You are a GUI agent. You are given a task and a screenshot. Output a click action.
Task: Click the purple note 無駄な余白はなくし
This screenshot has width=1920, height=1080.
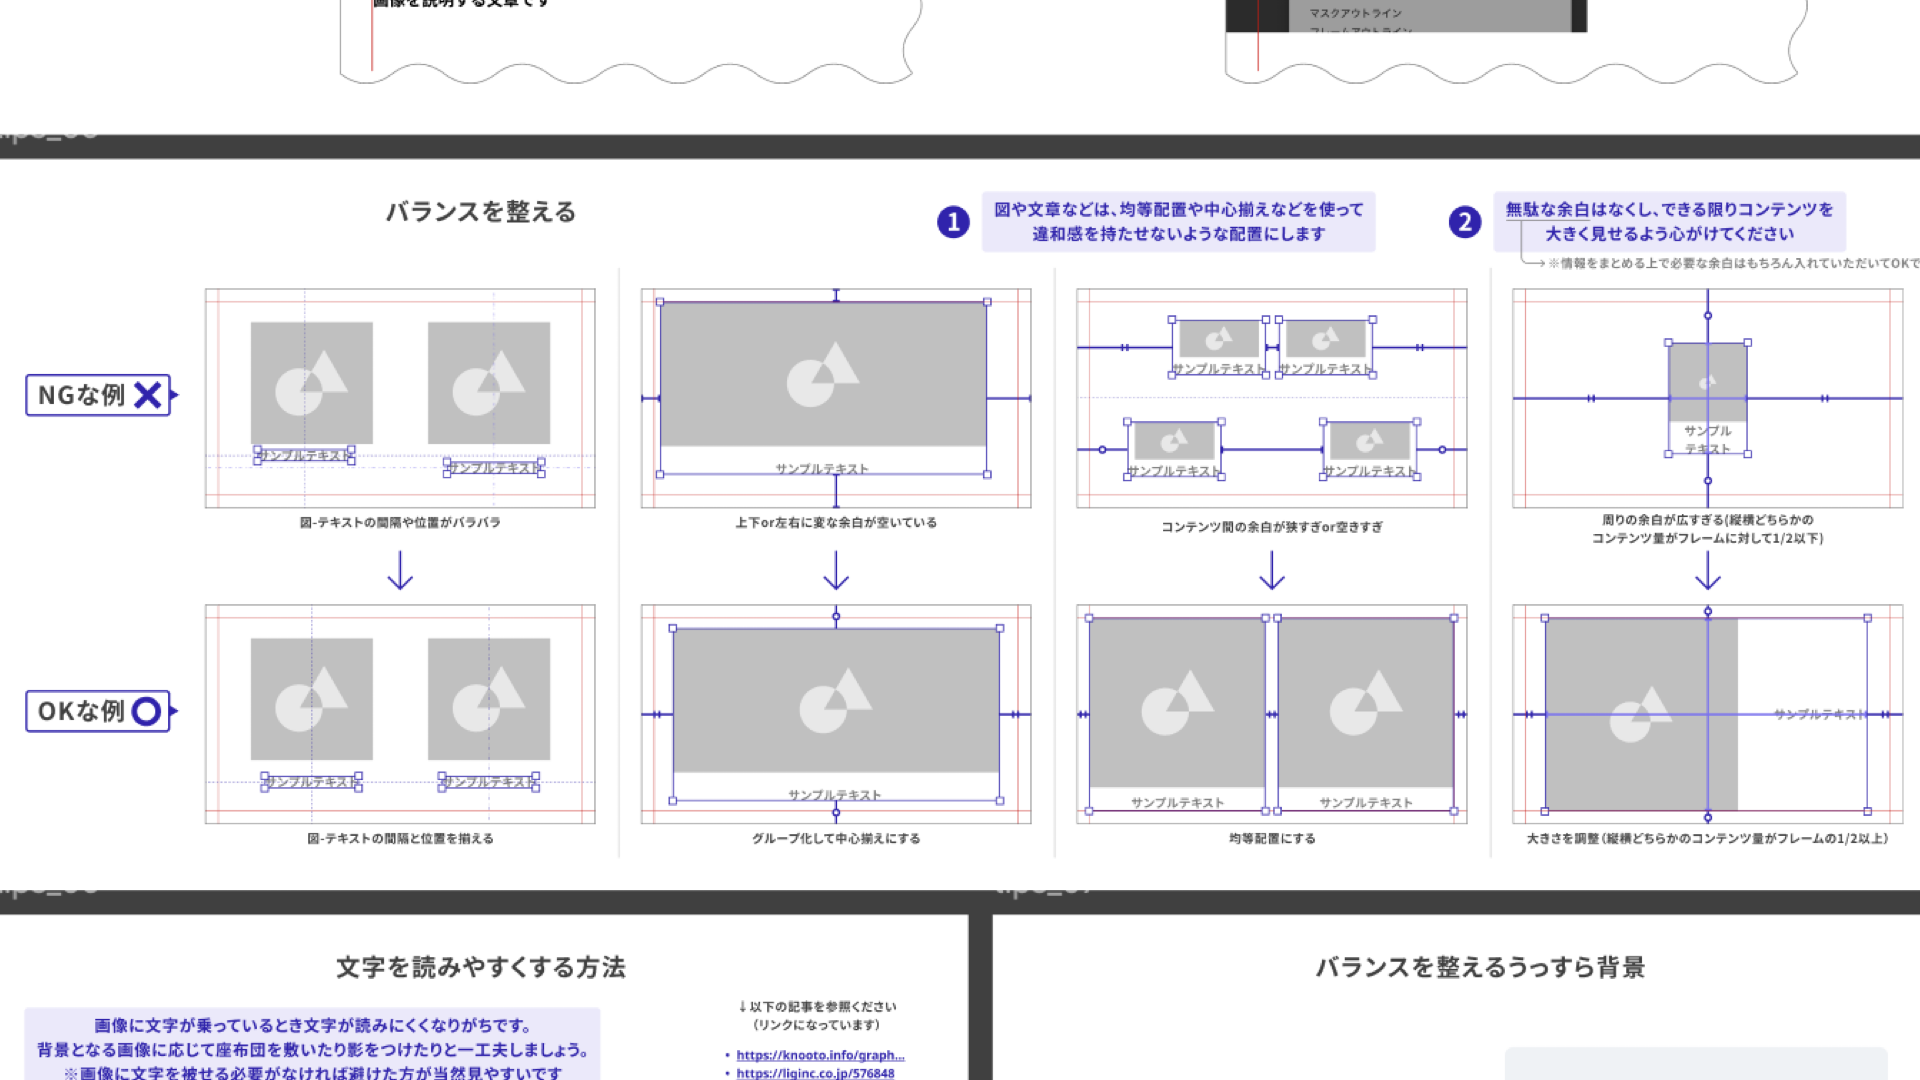click(1669, 222)
